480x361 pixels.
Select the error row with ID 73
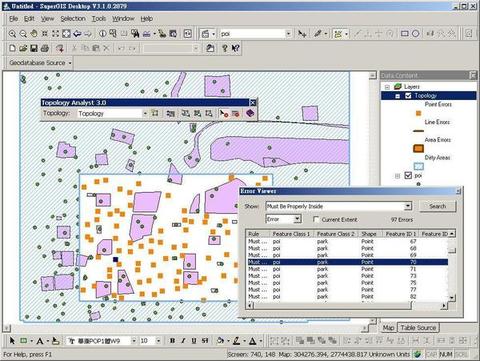point(348,276)
